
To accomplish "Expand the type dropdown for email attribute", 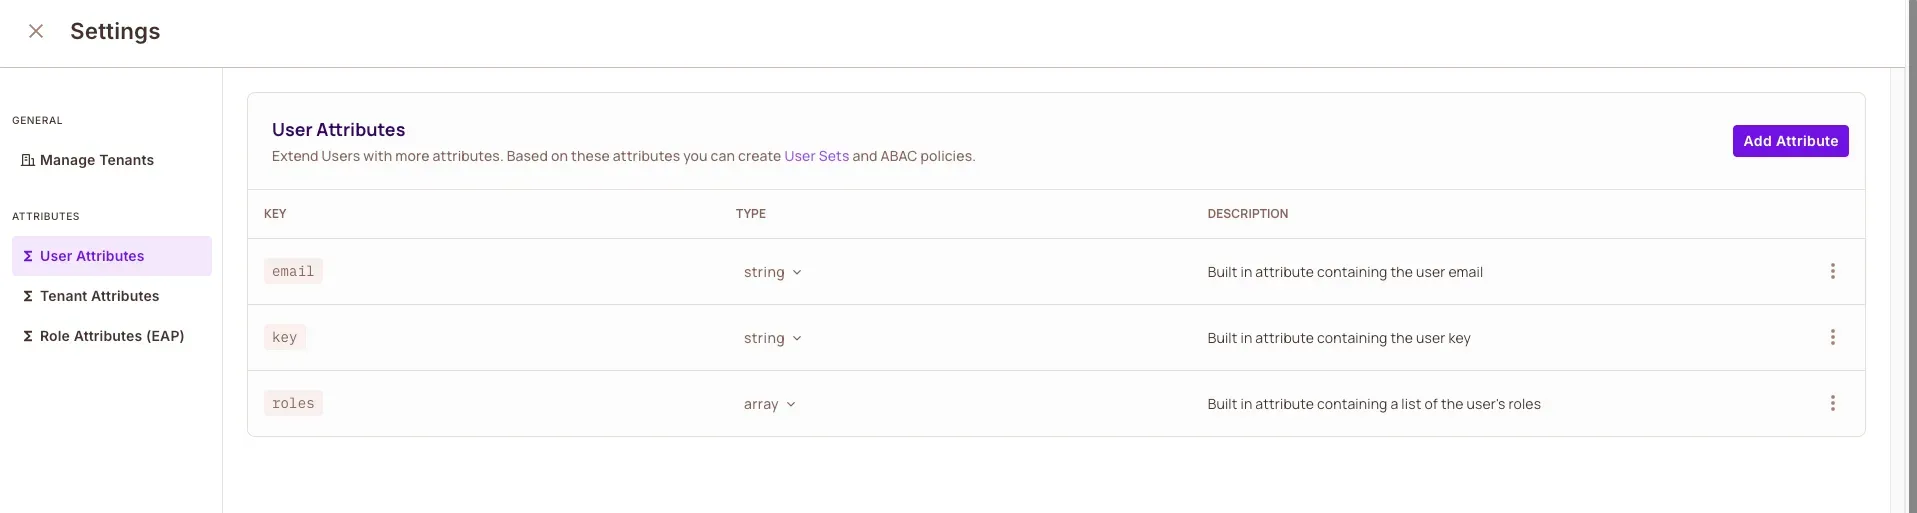I will tap(772, 272).
